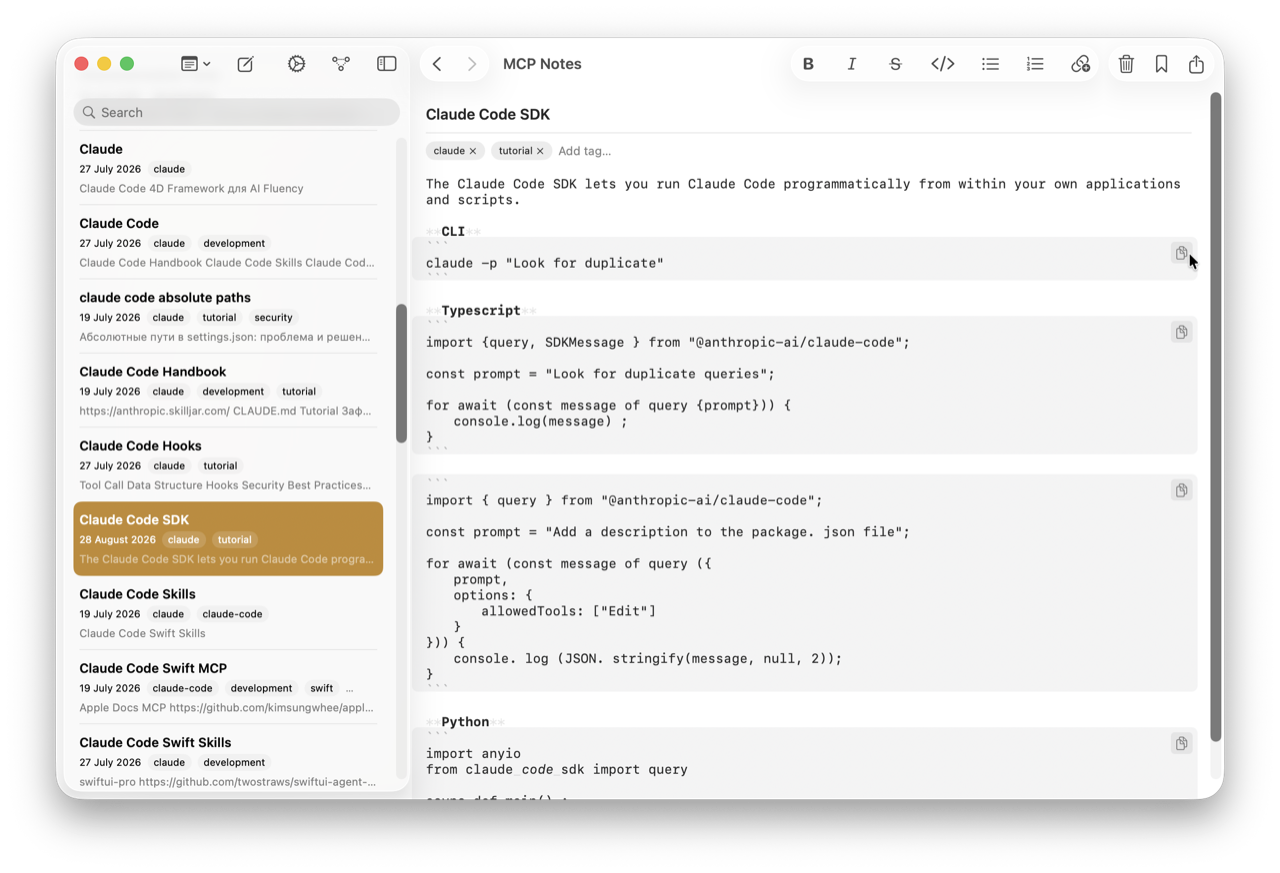Click the note editor vertical scrollbar
1280x873 pixels.
(x=1216, y=416)
